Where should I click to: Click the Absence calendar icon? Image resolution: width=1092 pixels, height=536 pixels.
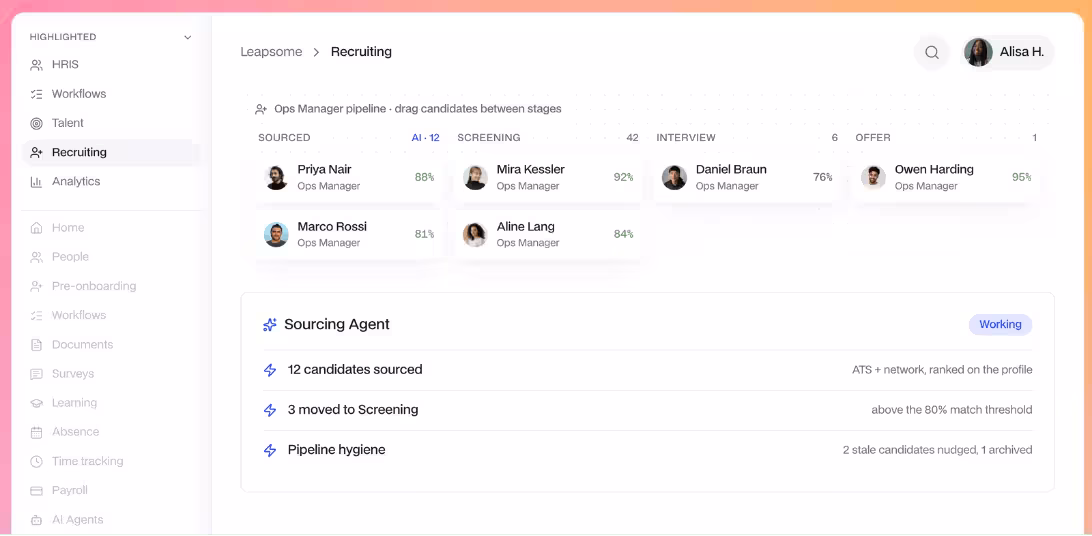pyautogui.click(x=37, y=432)
